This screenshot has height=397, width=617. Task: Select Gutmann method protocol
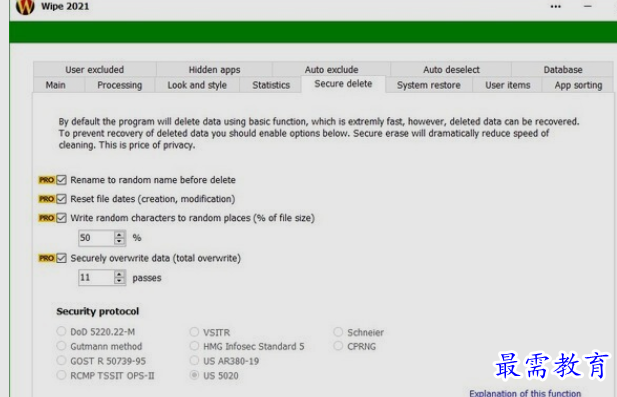[61, 346]
